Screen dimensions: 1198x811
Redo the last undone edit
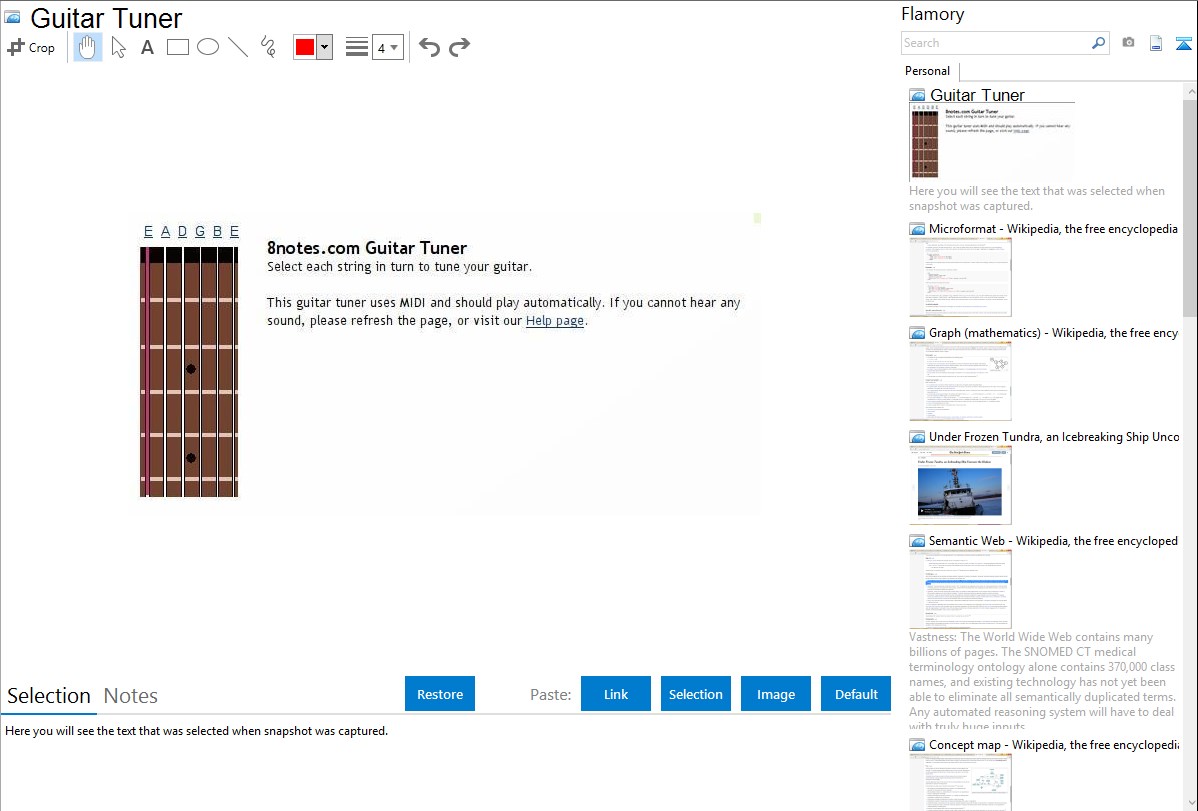coord(459,47)
